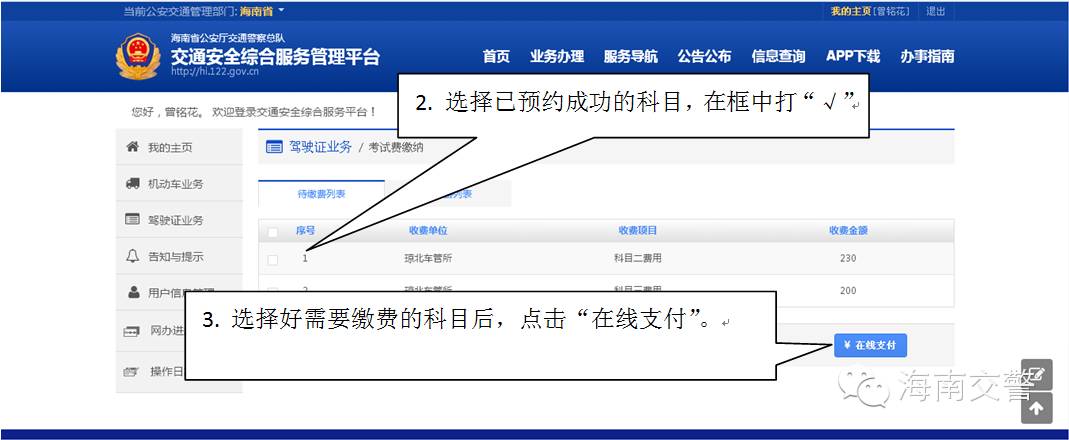Switch to the 待缴费列表 tab
The width and height of the screenshot is (1069, 440).
[x=321, y=194]
